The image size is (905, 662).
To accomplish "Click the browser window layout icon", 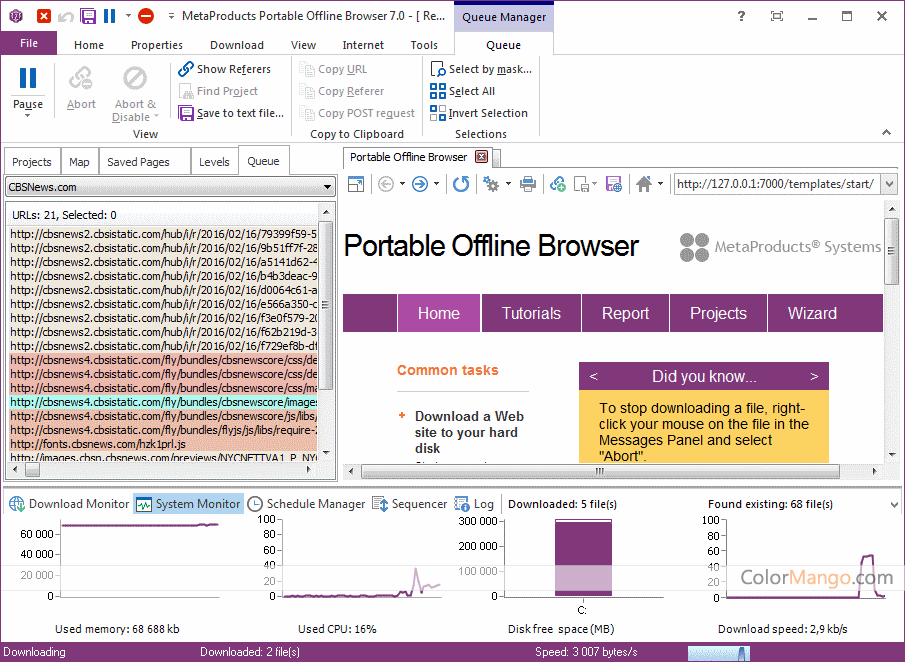I will [356, 184].
